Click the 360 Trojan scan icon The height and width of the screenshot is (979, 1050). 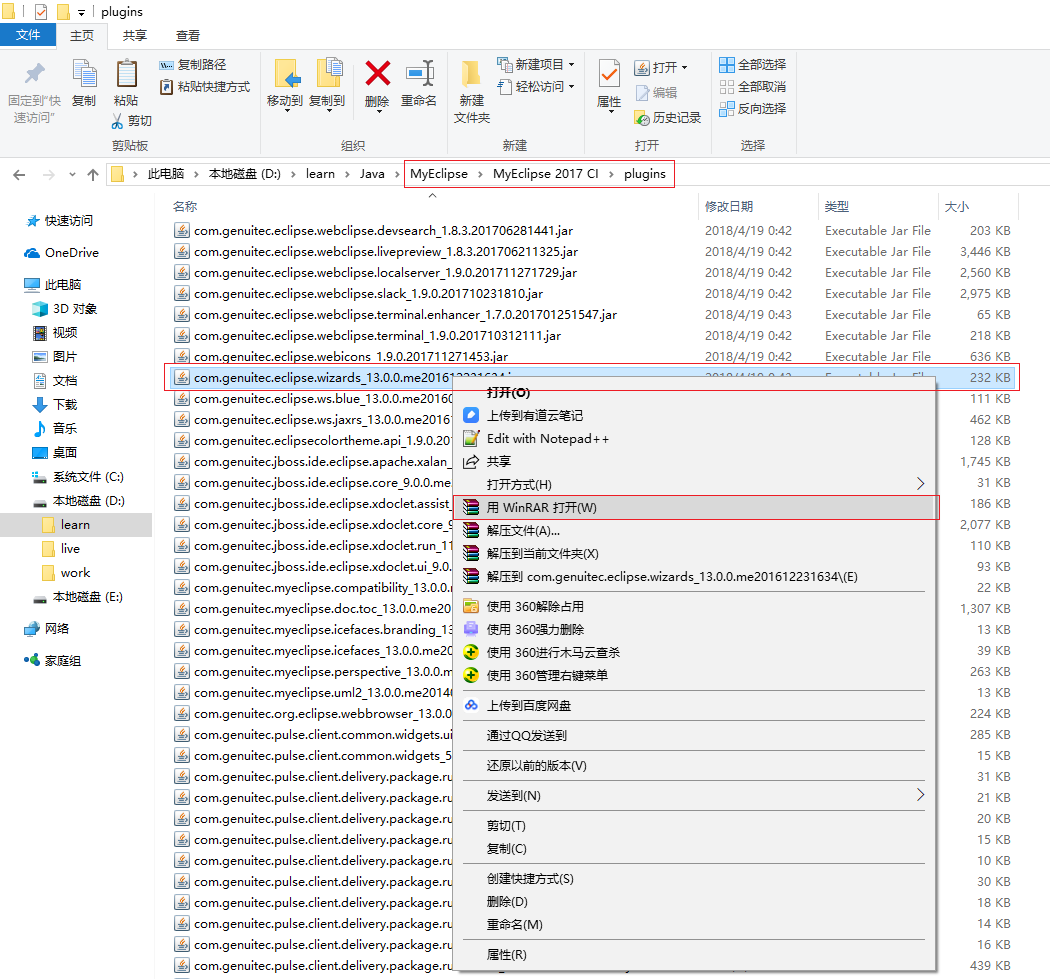point(471,652)
